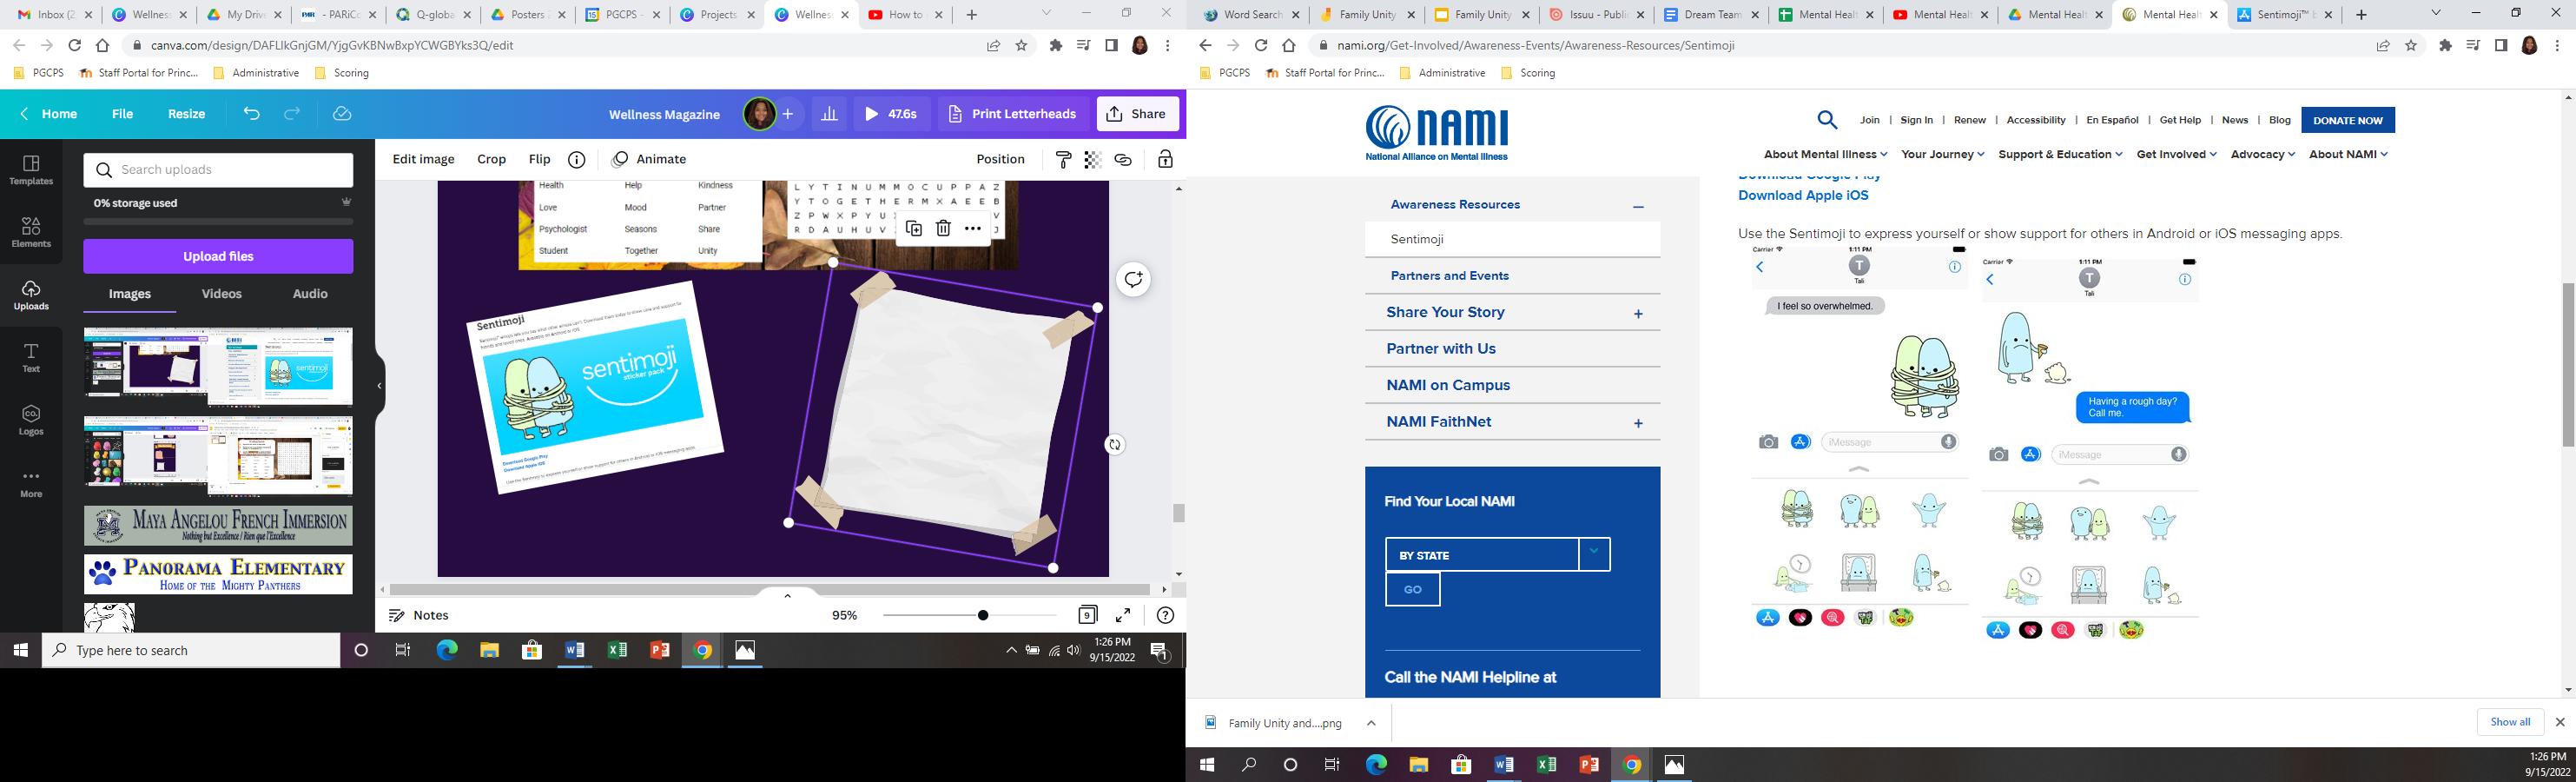Delete the selected element with trash icon
2576x782 pixels.
coord(943,229)
